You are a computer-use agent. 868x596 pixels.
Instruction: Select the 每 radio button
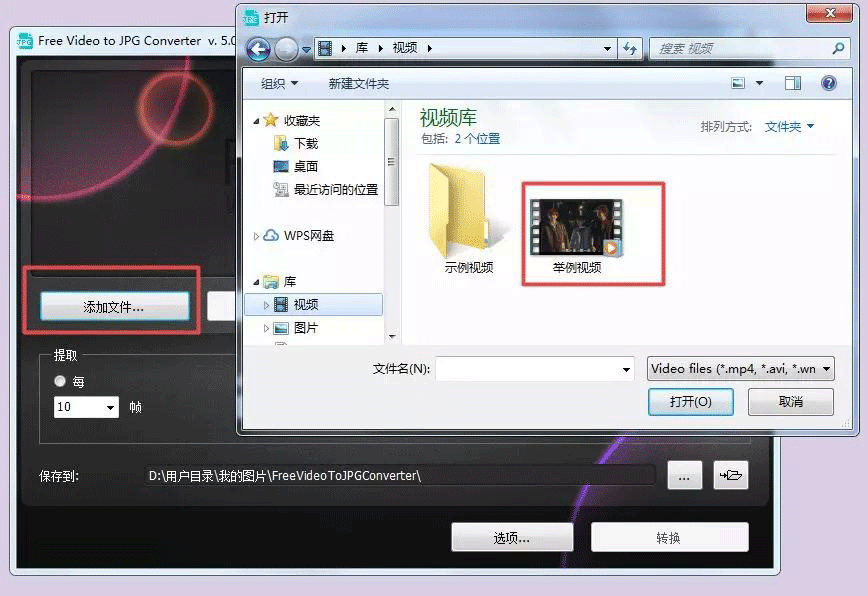61,381
